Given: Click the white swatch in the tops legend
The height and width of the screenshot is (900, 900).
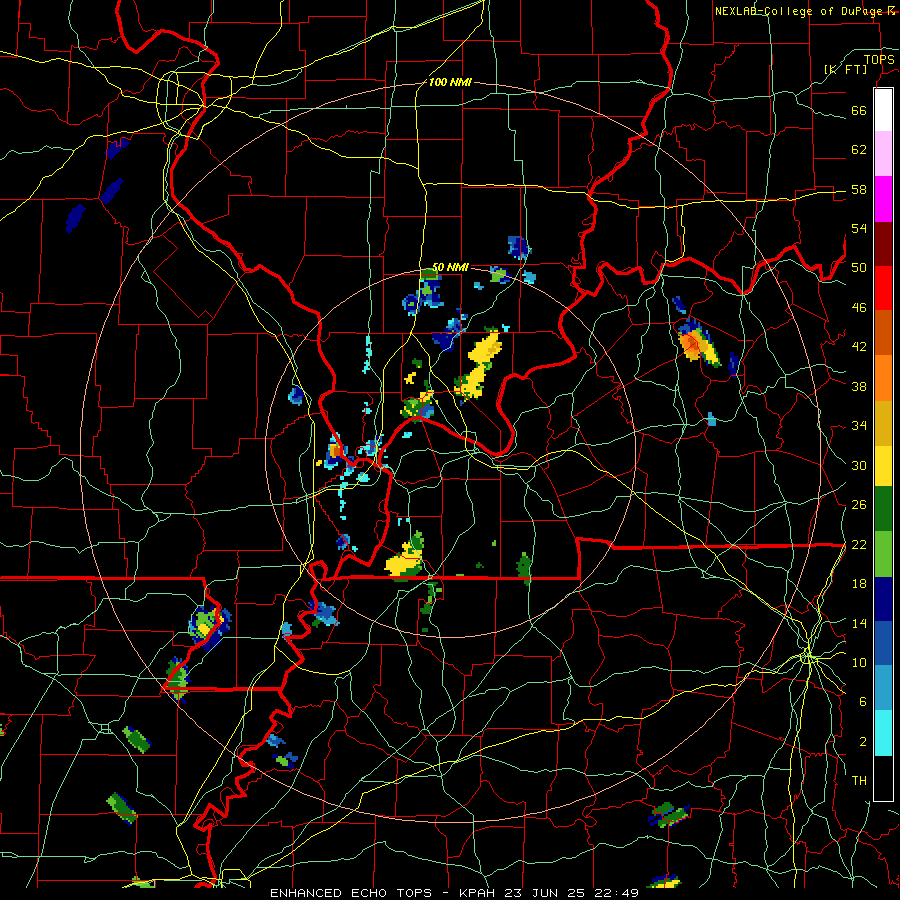Looking at the screenshot, I should click(883, 110).
